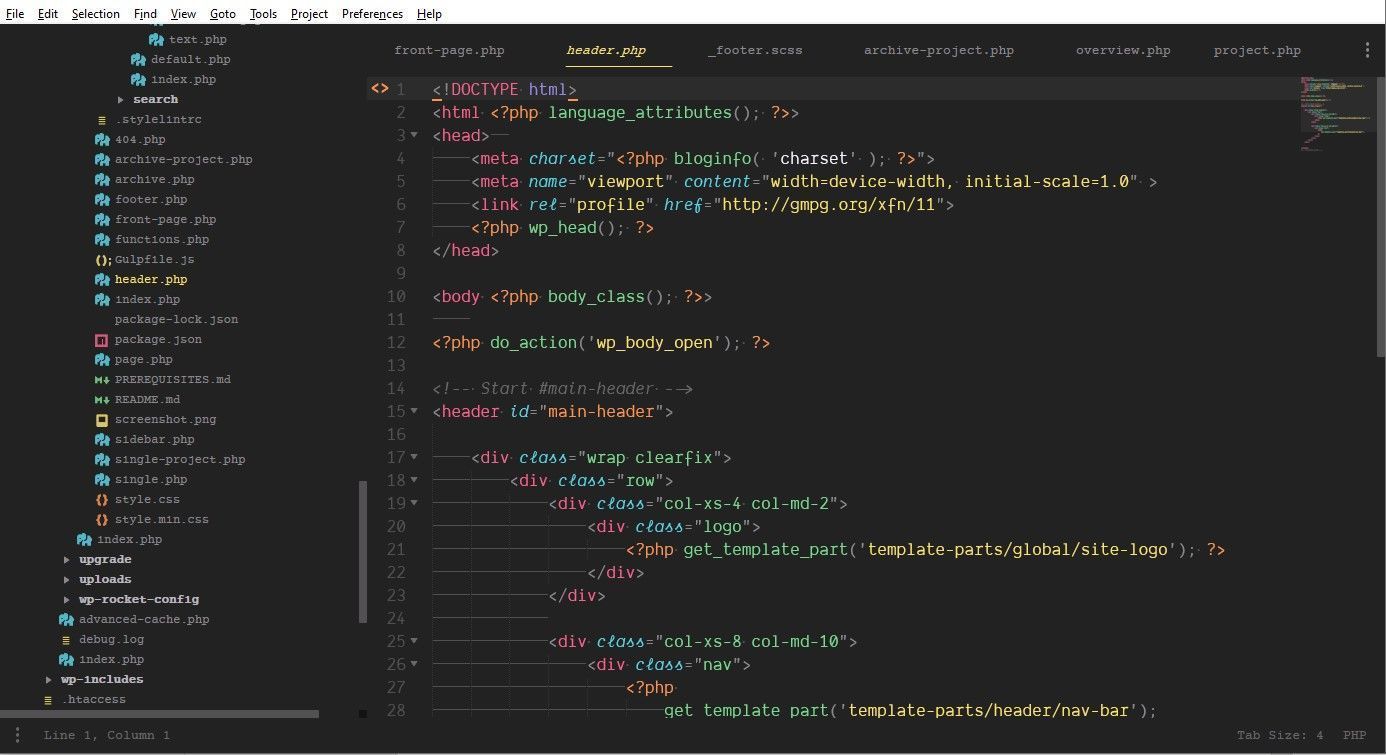
Task: Click line number 12 in the gutter
Action: (x=395, y=342)
